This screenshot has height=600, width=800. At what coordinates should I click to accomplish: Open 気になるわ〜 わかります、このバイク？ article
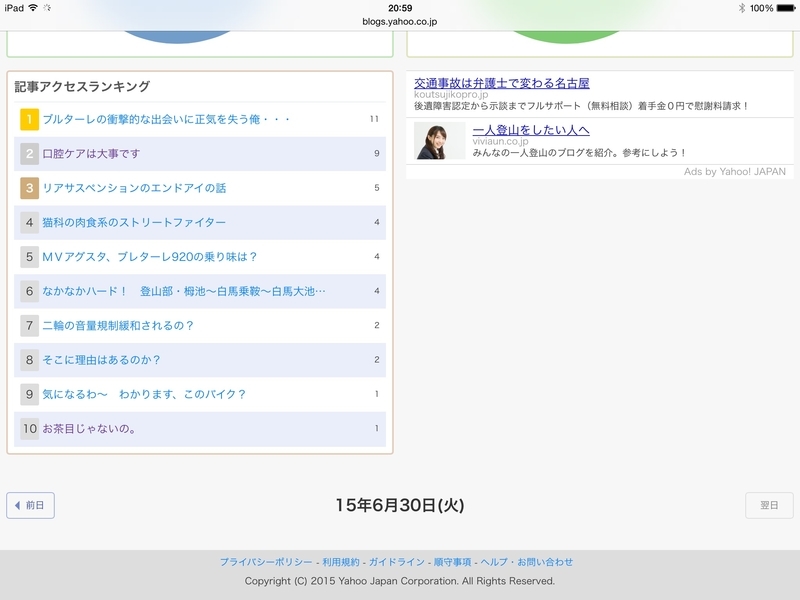click(144, 394)
